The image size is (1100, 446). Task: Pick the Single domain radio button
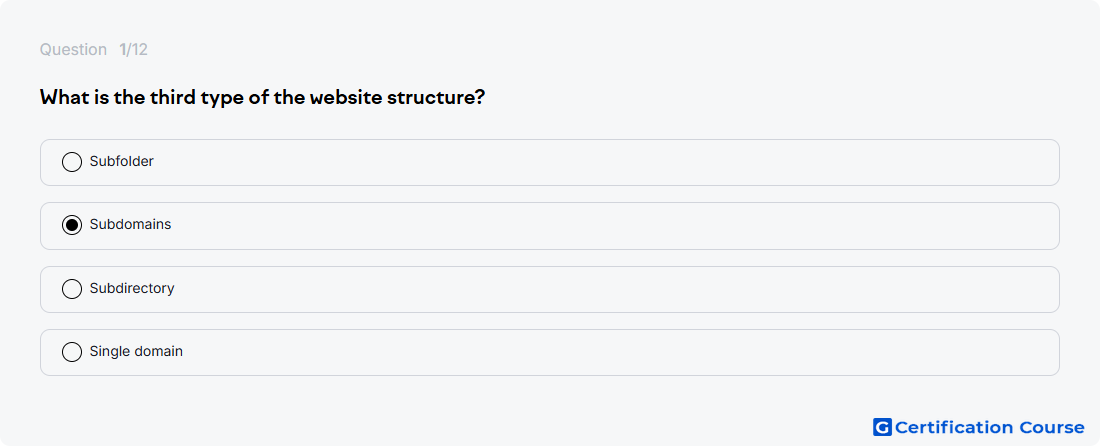click(x=72, y=352)
